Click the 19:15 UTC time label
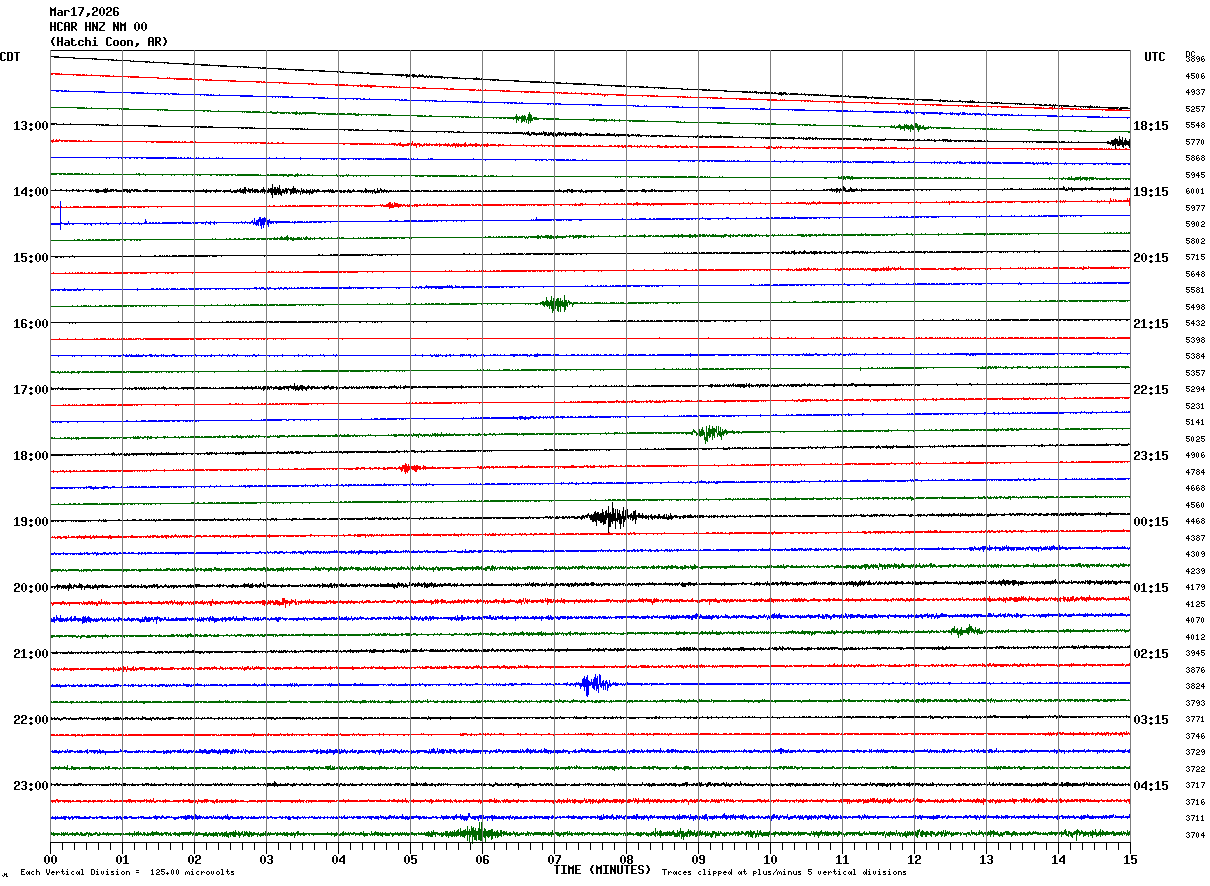The height and width of the screenshot is (886, 1210). [1150, 192]
